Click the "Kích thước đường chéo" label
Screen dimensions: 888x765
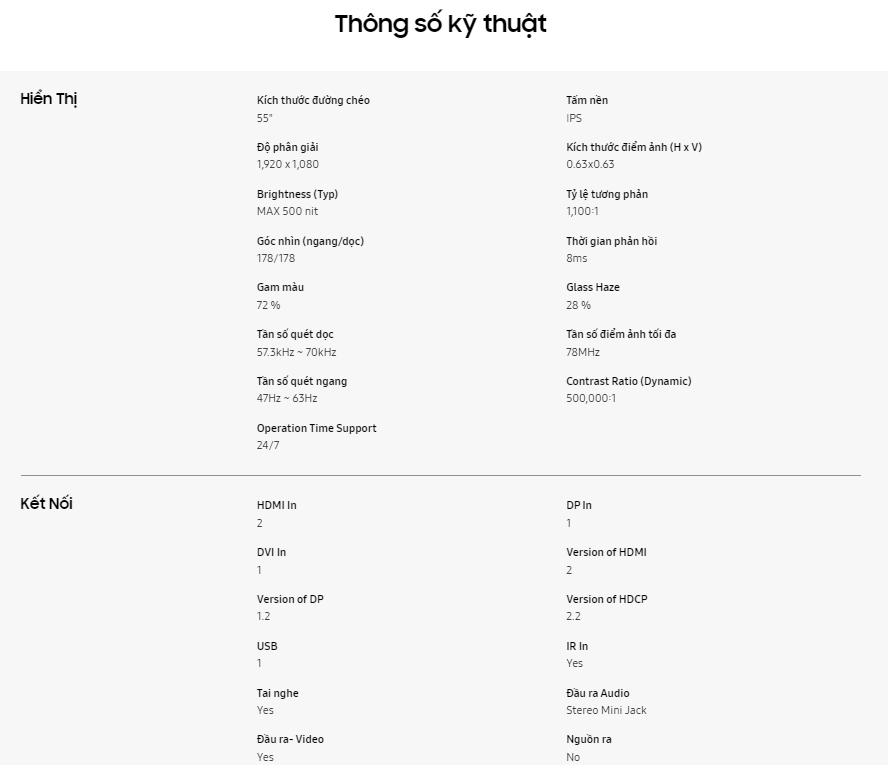313,100
